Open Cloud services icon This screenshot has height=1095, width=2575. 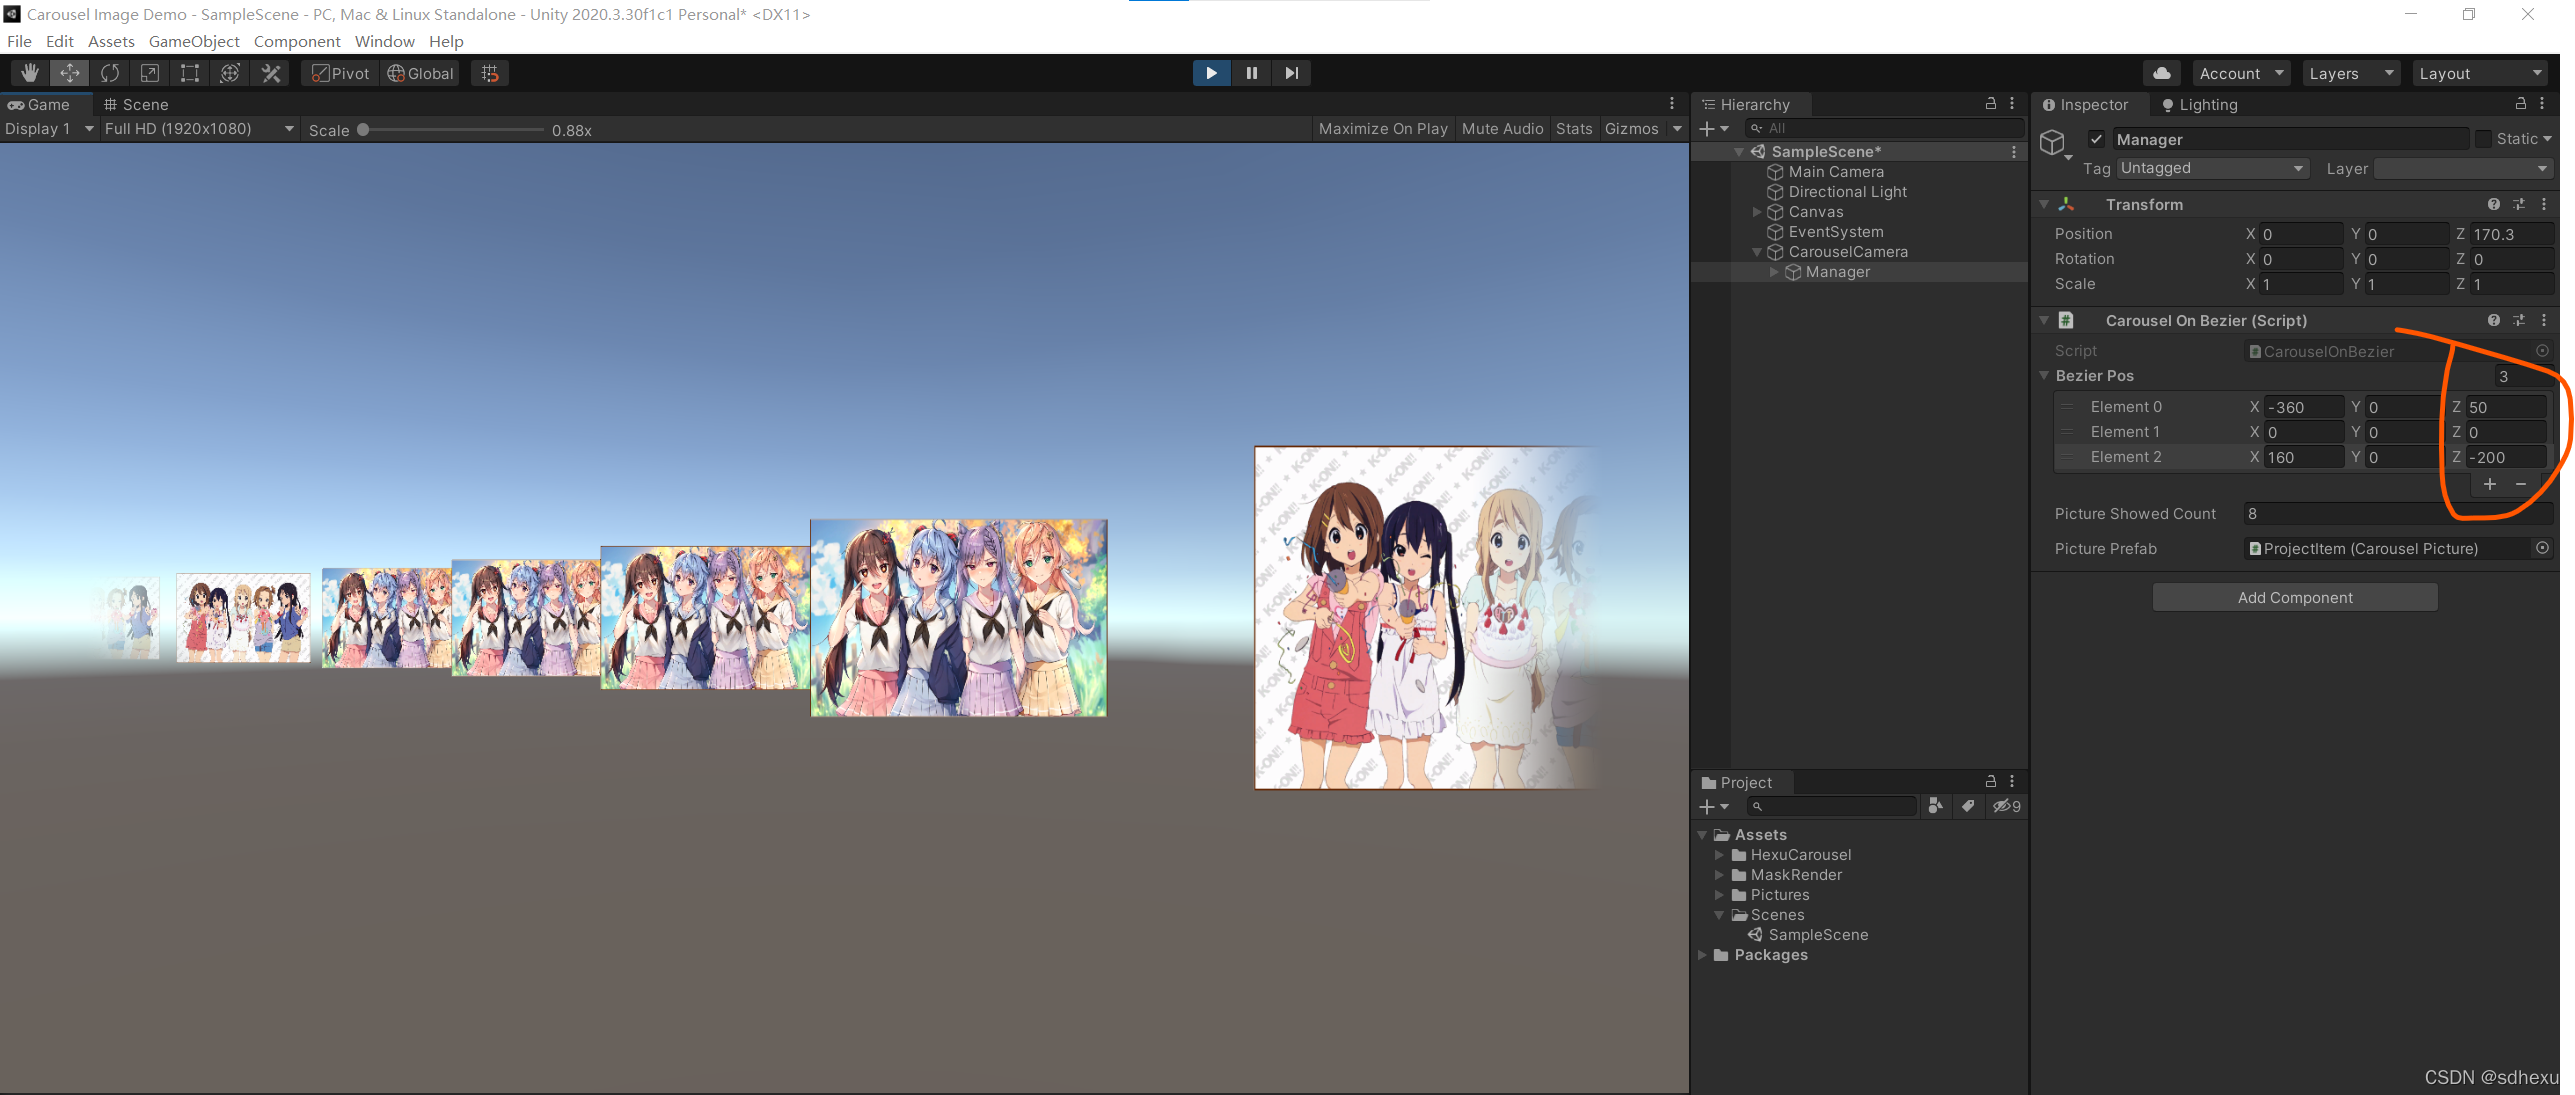click(x=2161, y=73)
